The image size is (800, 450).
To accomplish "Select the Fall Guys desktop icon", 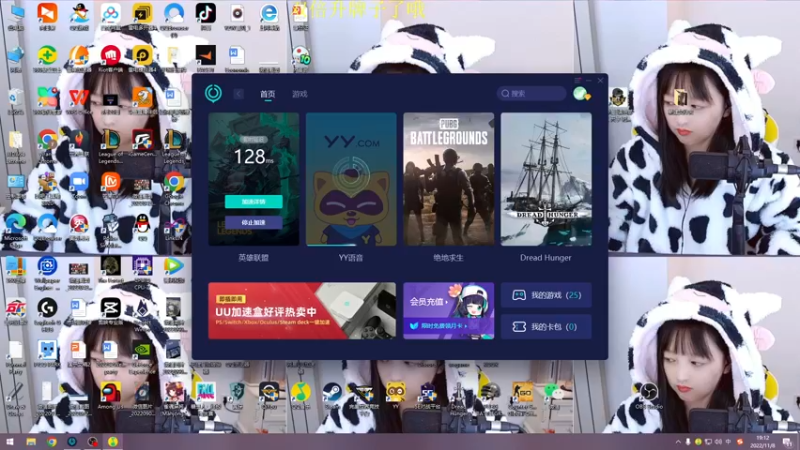I will 206,392.
